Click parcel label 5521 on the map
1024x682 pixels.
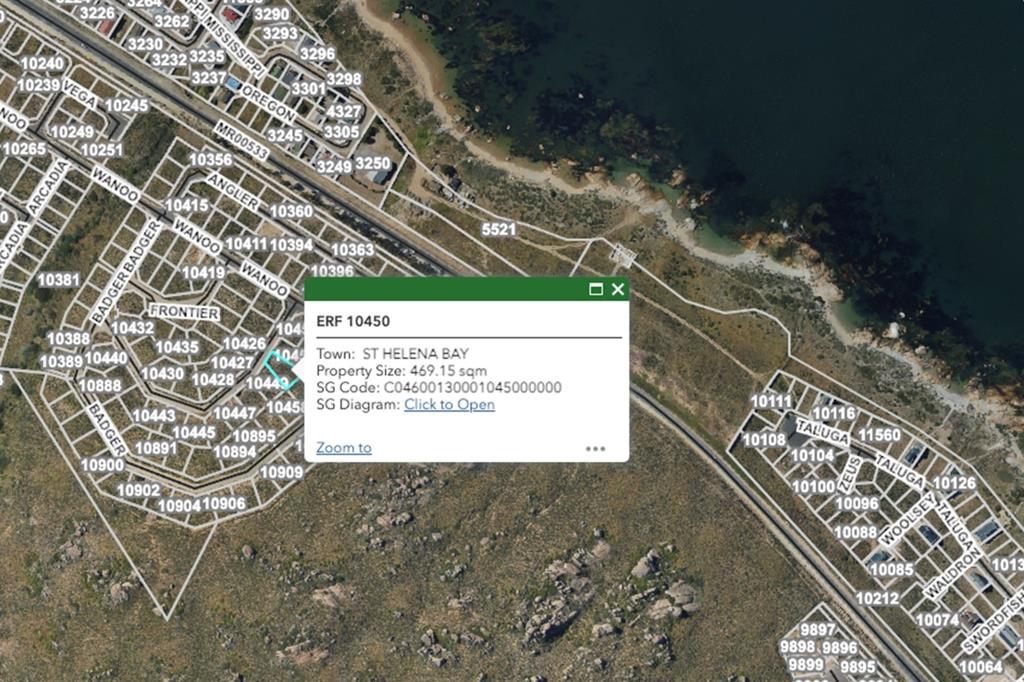(498, 229)
